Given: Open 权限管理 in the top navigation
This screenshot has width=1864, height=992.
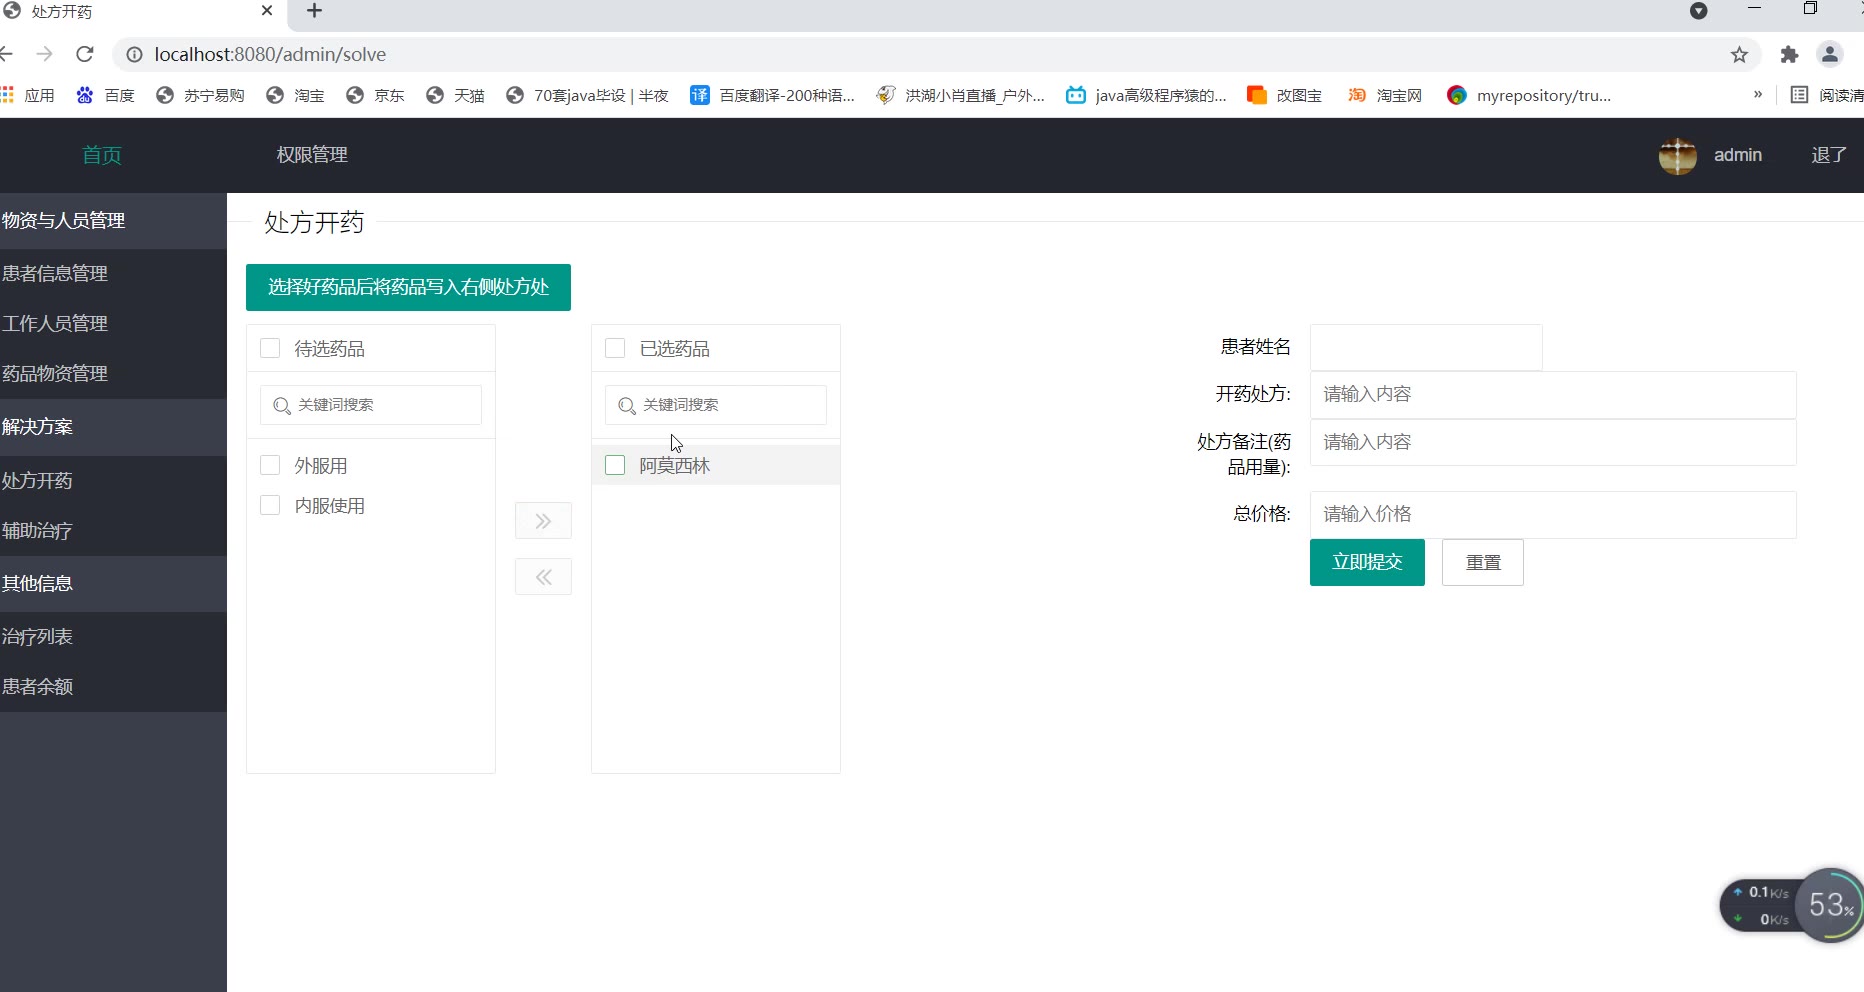Looking at the screenshot, I should pos(312,155).
